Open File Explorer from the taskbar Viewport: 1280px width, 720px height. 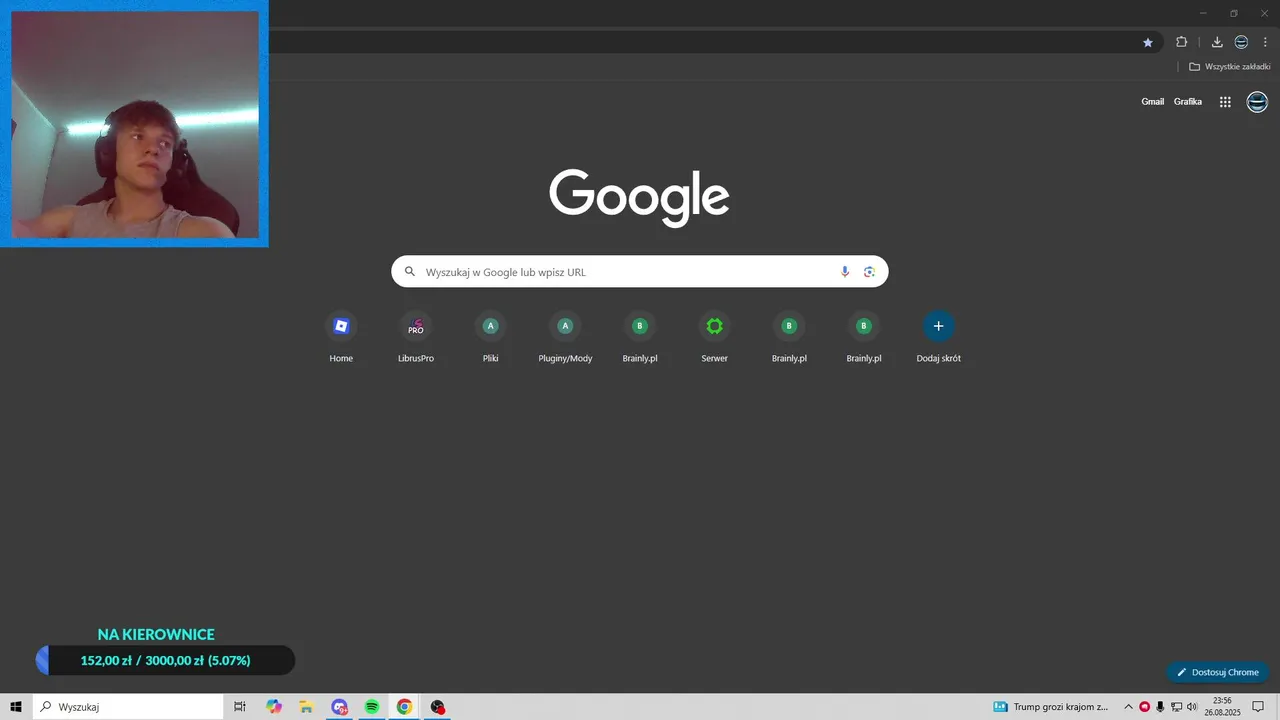[307, 707]
